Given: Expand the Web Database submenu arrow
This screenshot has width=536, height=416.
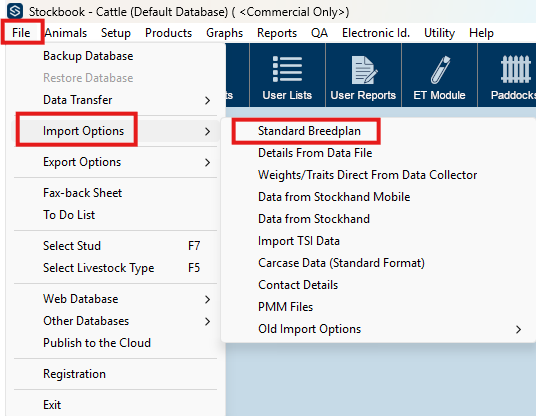Looking at the screenshot, I should coord(207,299).
